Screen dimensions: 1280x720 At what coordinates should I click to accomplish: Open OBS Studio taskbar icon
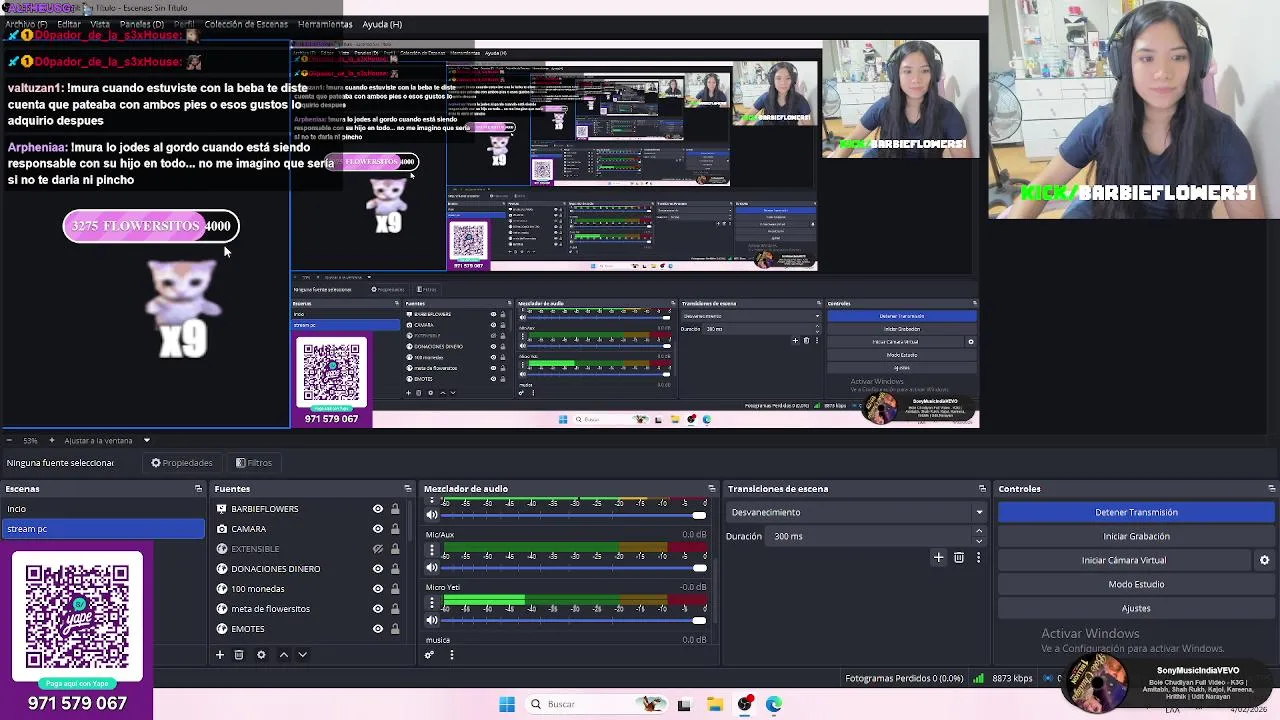point(745,704)
